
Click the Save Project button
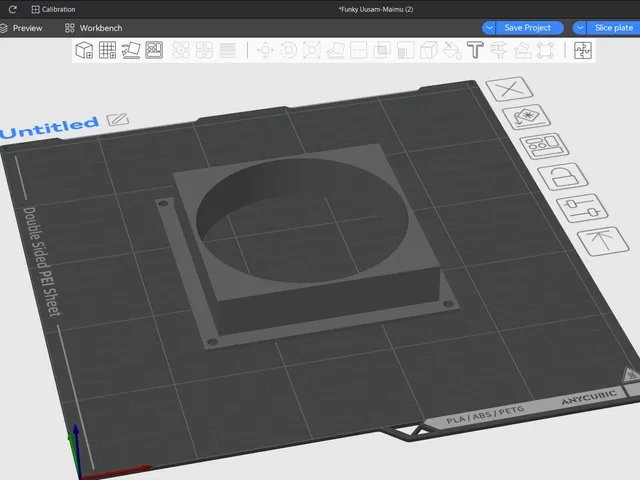(529, 28)
